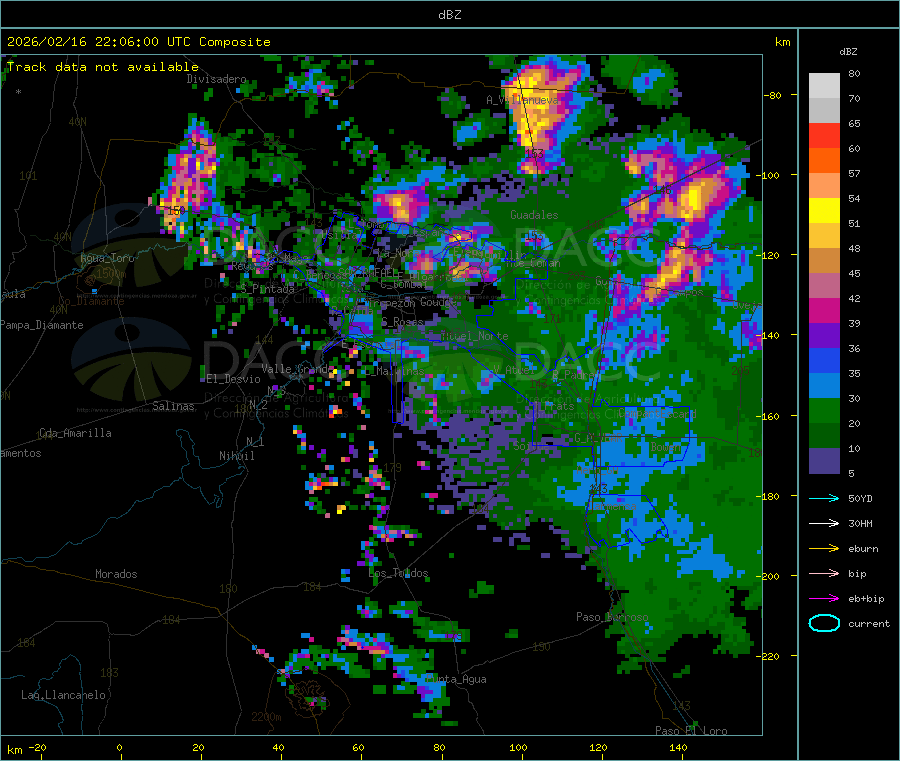The width and height of the screenshot is (900, 761).
Task: Click the timestamp '2026/02/16 22:06:00 UTC Composite'
Action: click(138, 42)
